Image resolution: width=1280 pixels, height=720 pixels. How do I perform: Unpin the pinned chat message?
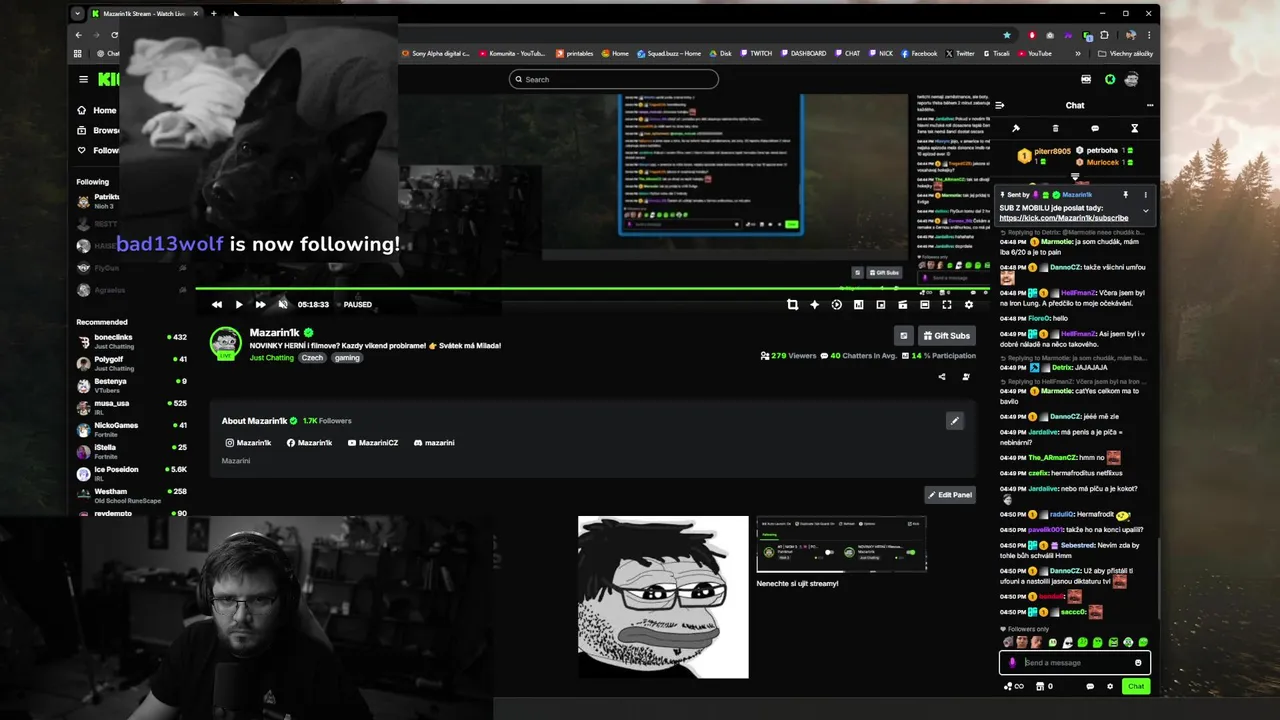[x=1126, y=195]
